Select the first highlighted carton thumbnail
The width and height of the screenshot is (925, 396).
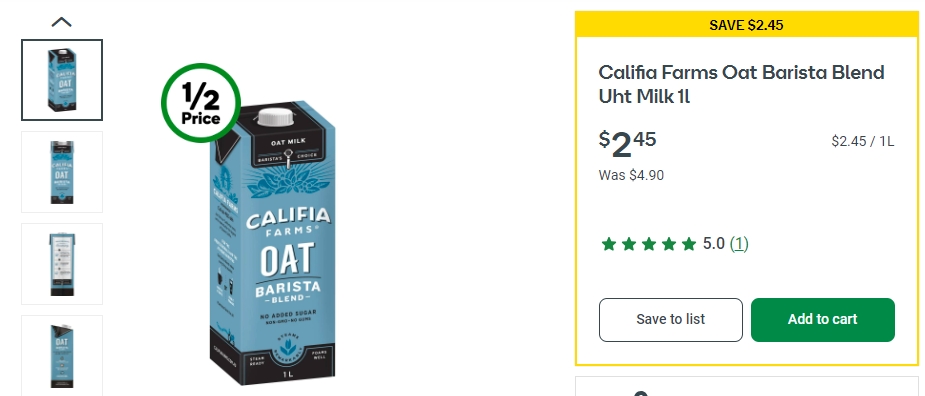click(62, 80)
